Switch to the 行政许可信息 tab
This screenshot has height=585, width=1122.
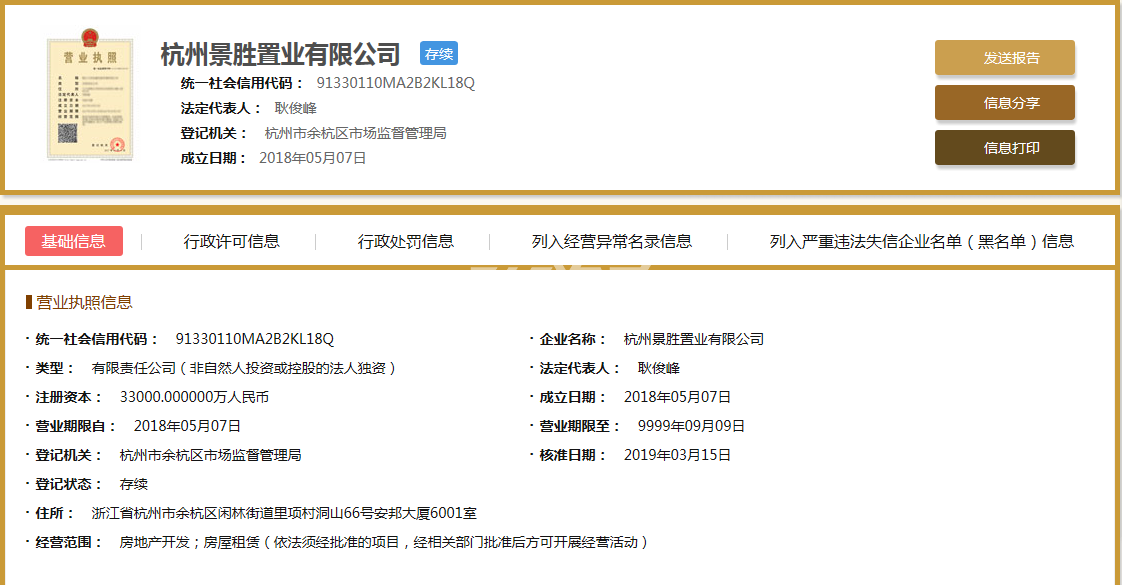(231, 242)
